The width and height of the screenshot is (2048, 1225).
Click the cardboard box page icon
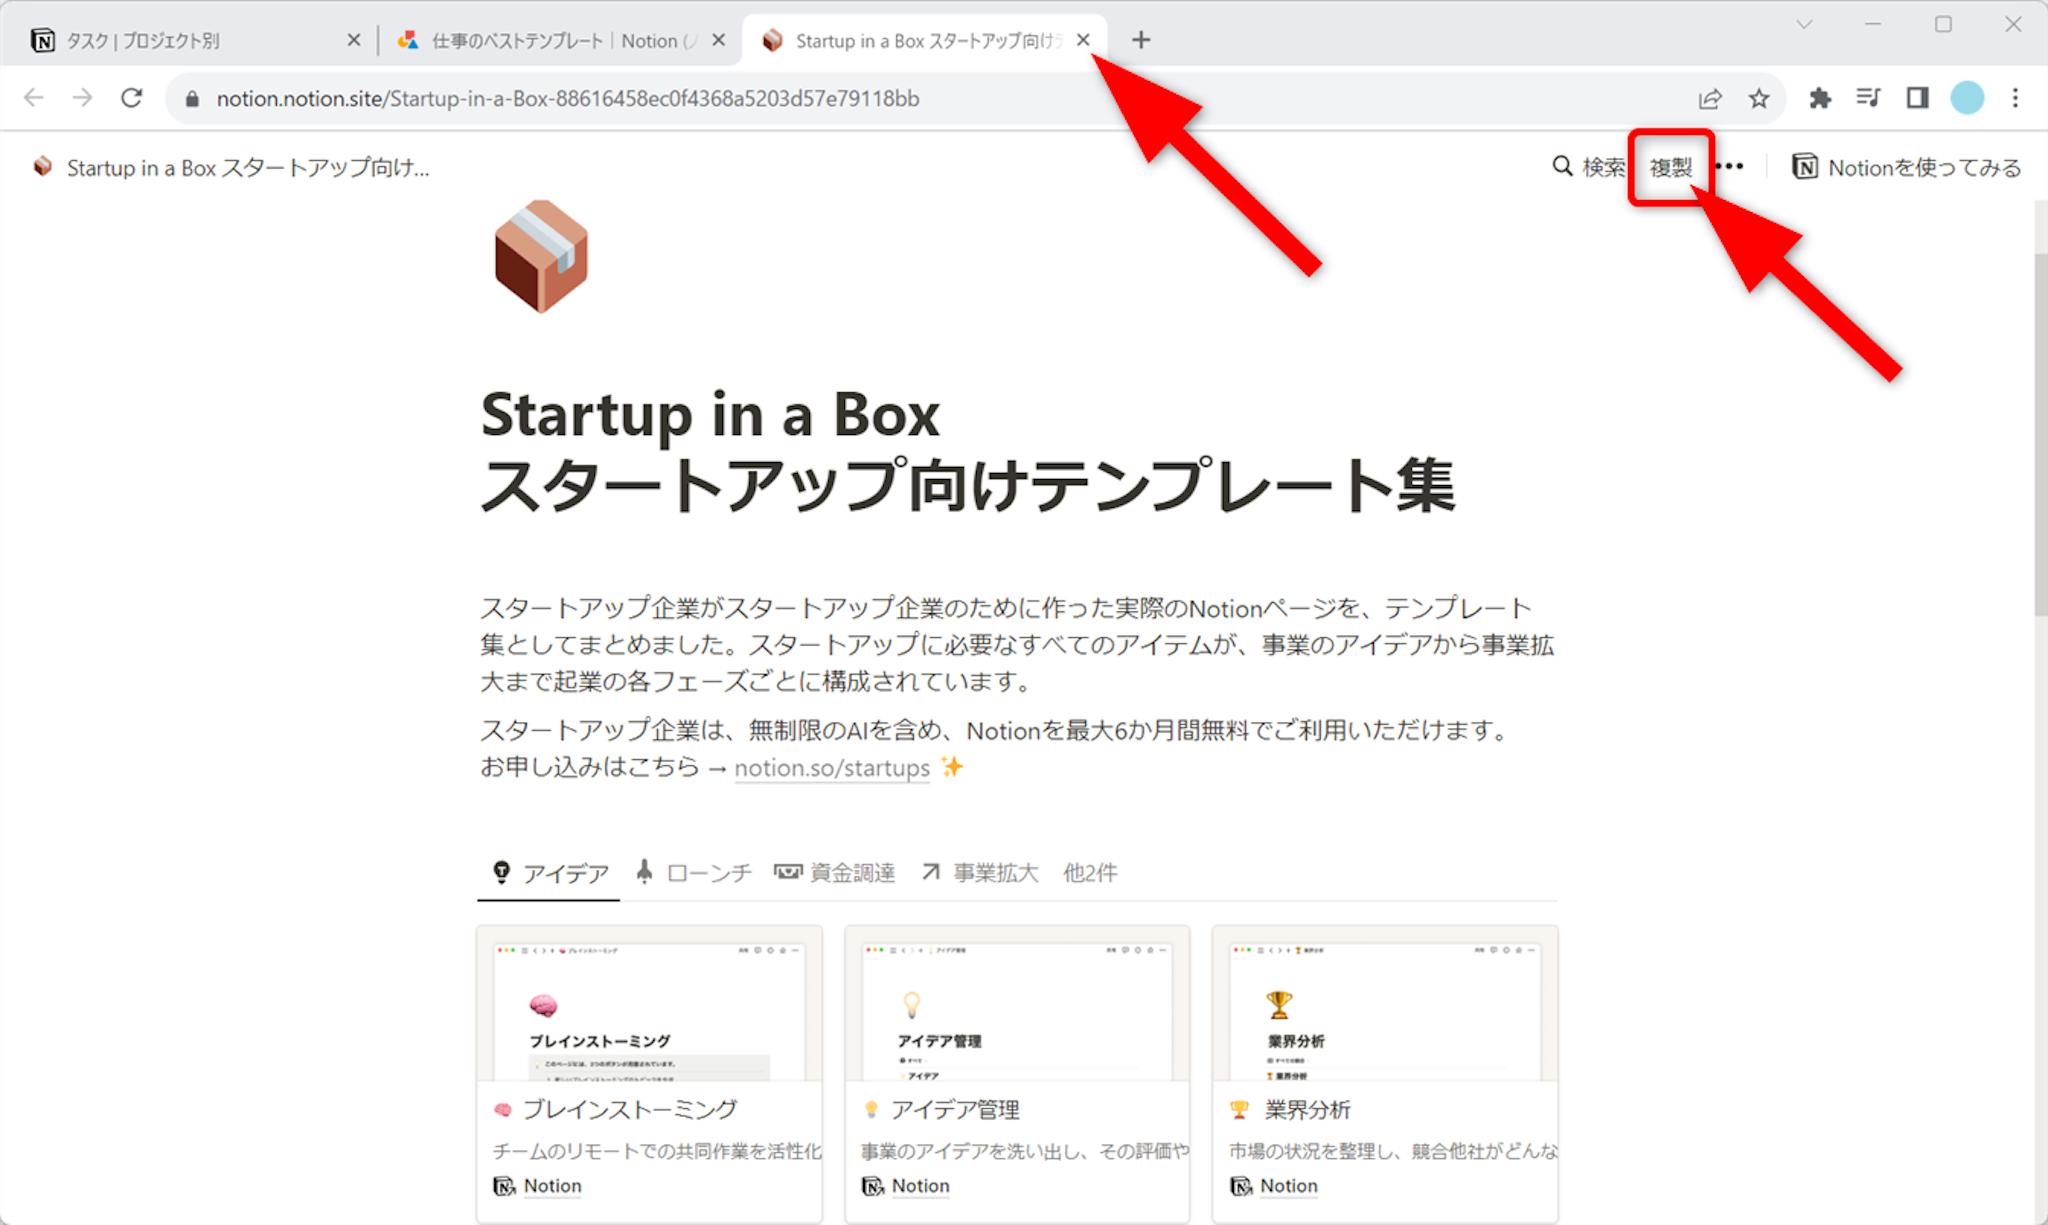coord(541,257)
